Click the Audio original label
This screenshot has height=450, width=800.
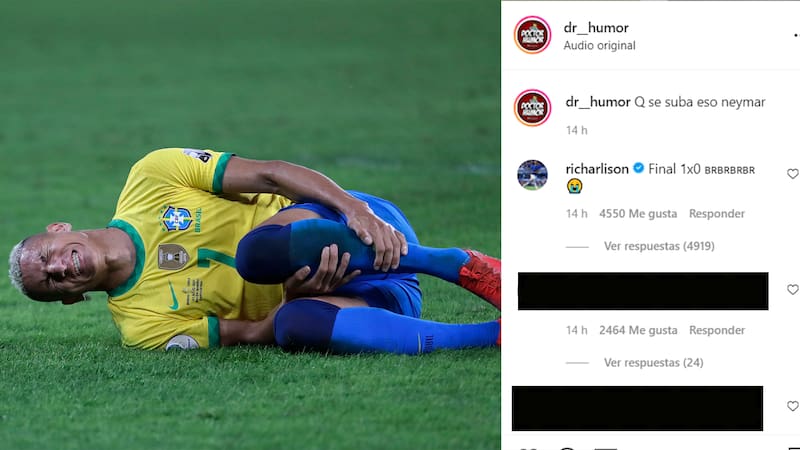click(x=599, y=45)
